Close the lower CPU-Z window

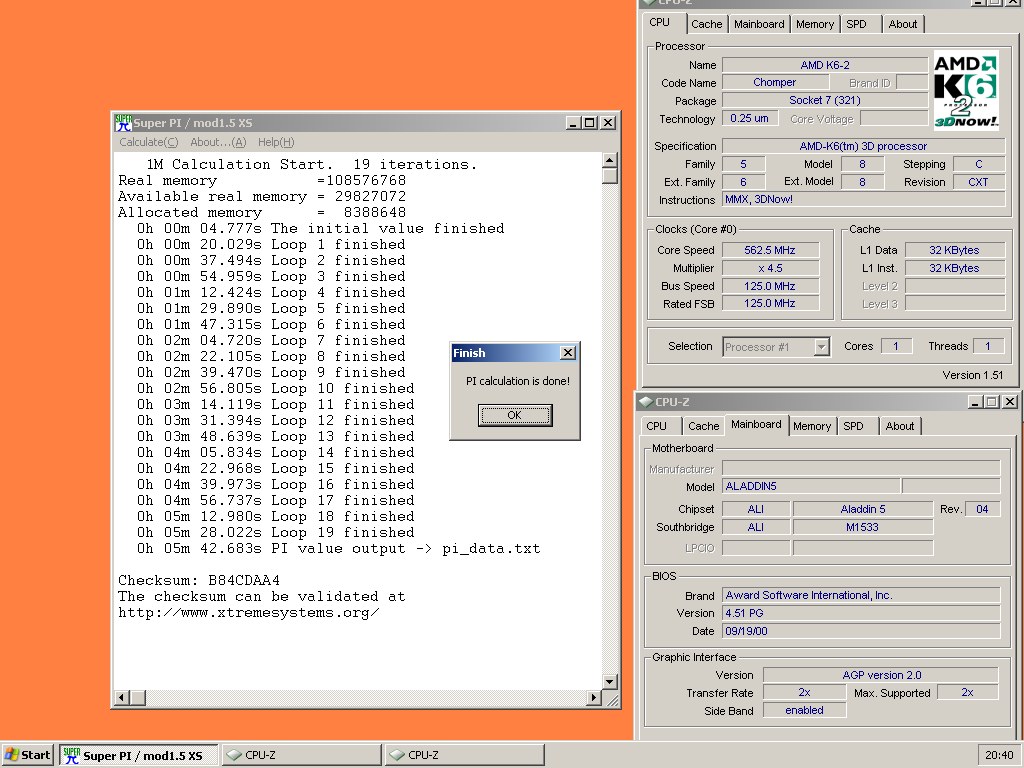pyautogui.click(x=1010, y=402)
